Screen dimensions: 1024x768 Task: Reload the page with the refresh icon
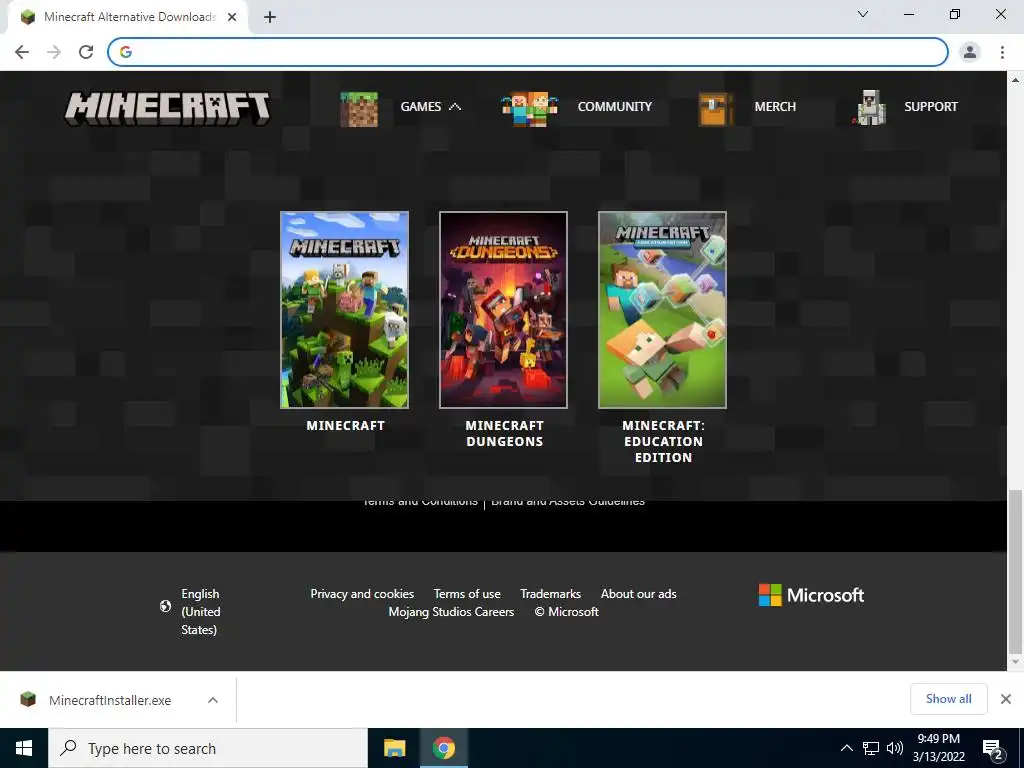tap(86, 52)
